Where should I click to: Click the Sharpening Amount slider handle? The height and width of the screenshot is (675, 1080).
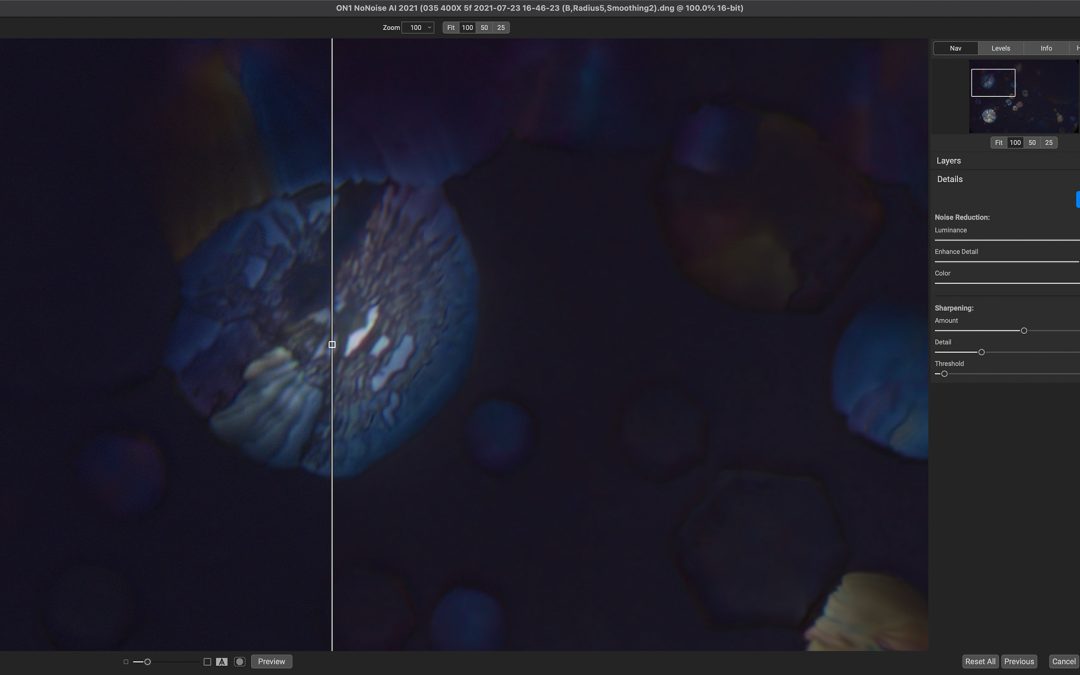(1024, 331)
